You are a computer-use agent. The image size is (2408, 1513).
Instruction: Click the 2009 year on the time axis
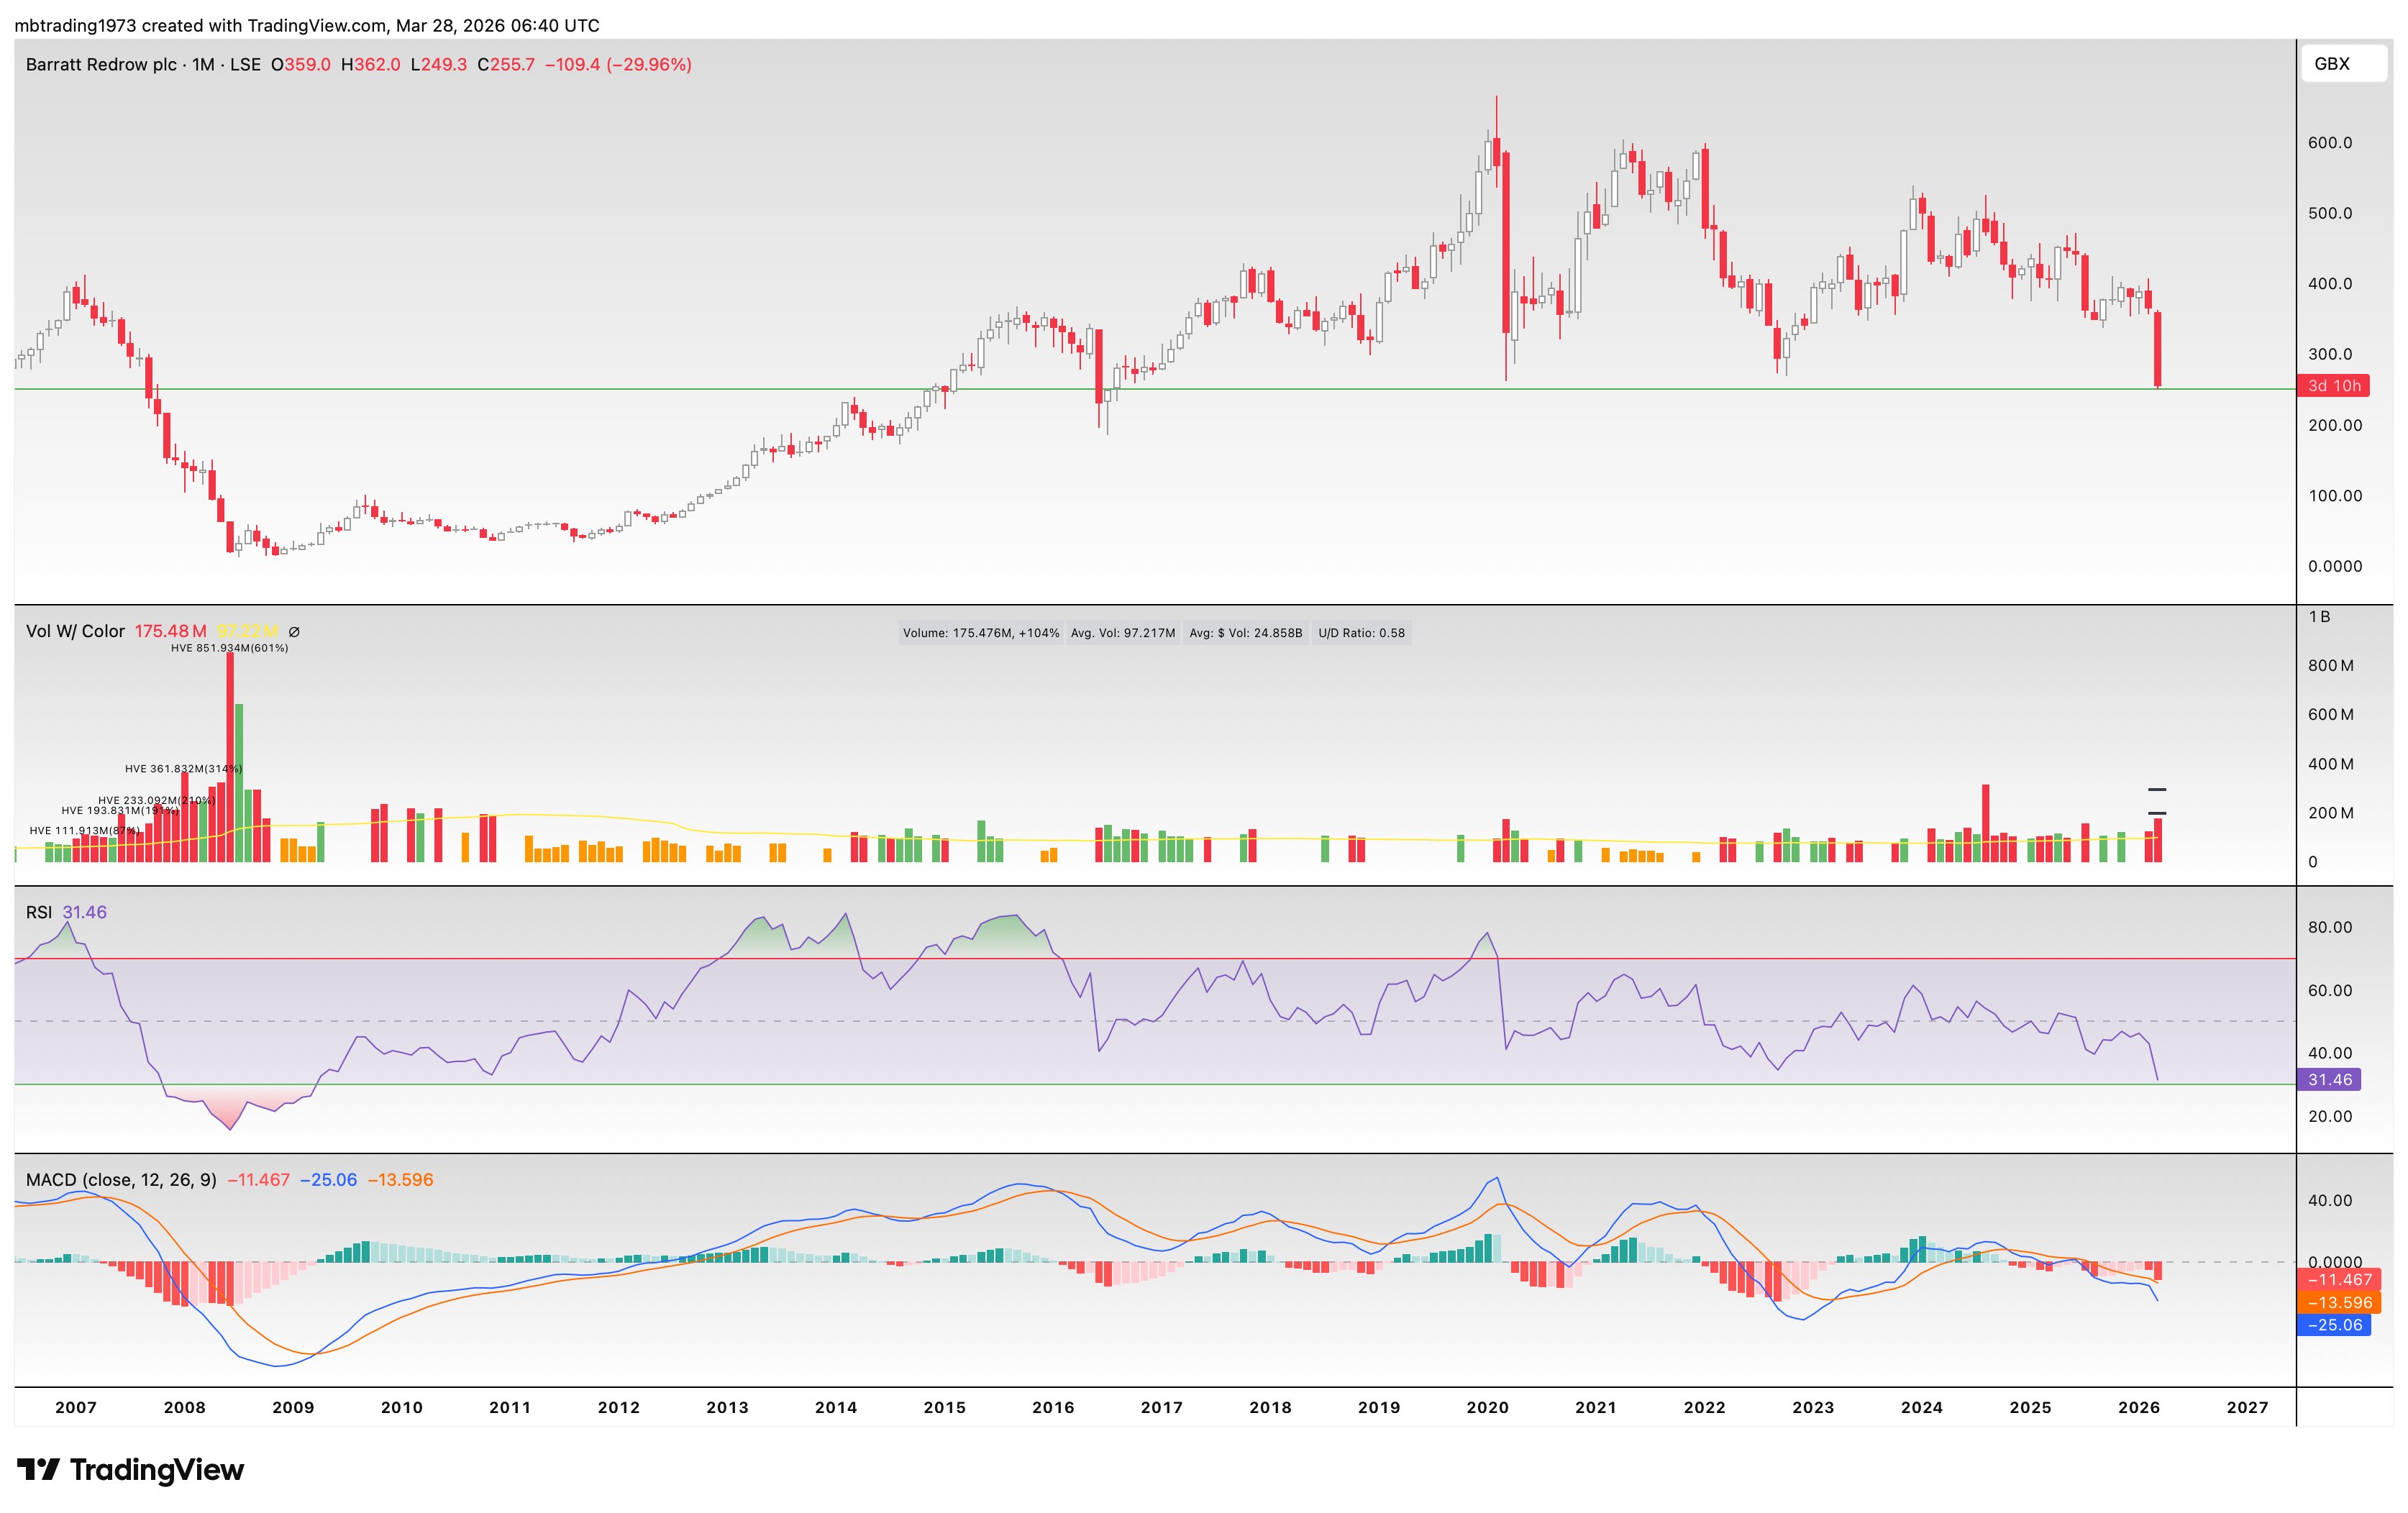[x=293, y=1407]
